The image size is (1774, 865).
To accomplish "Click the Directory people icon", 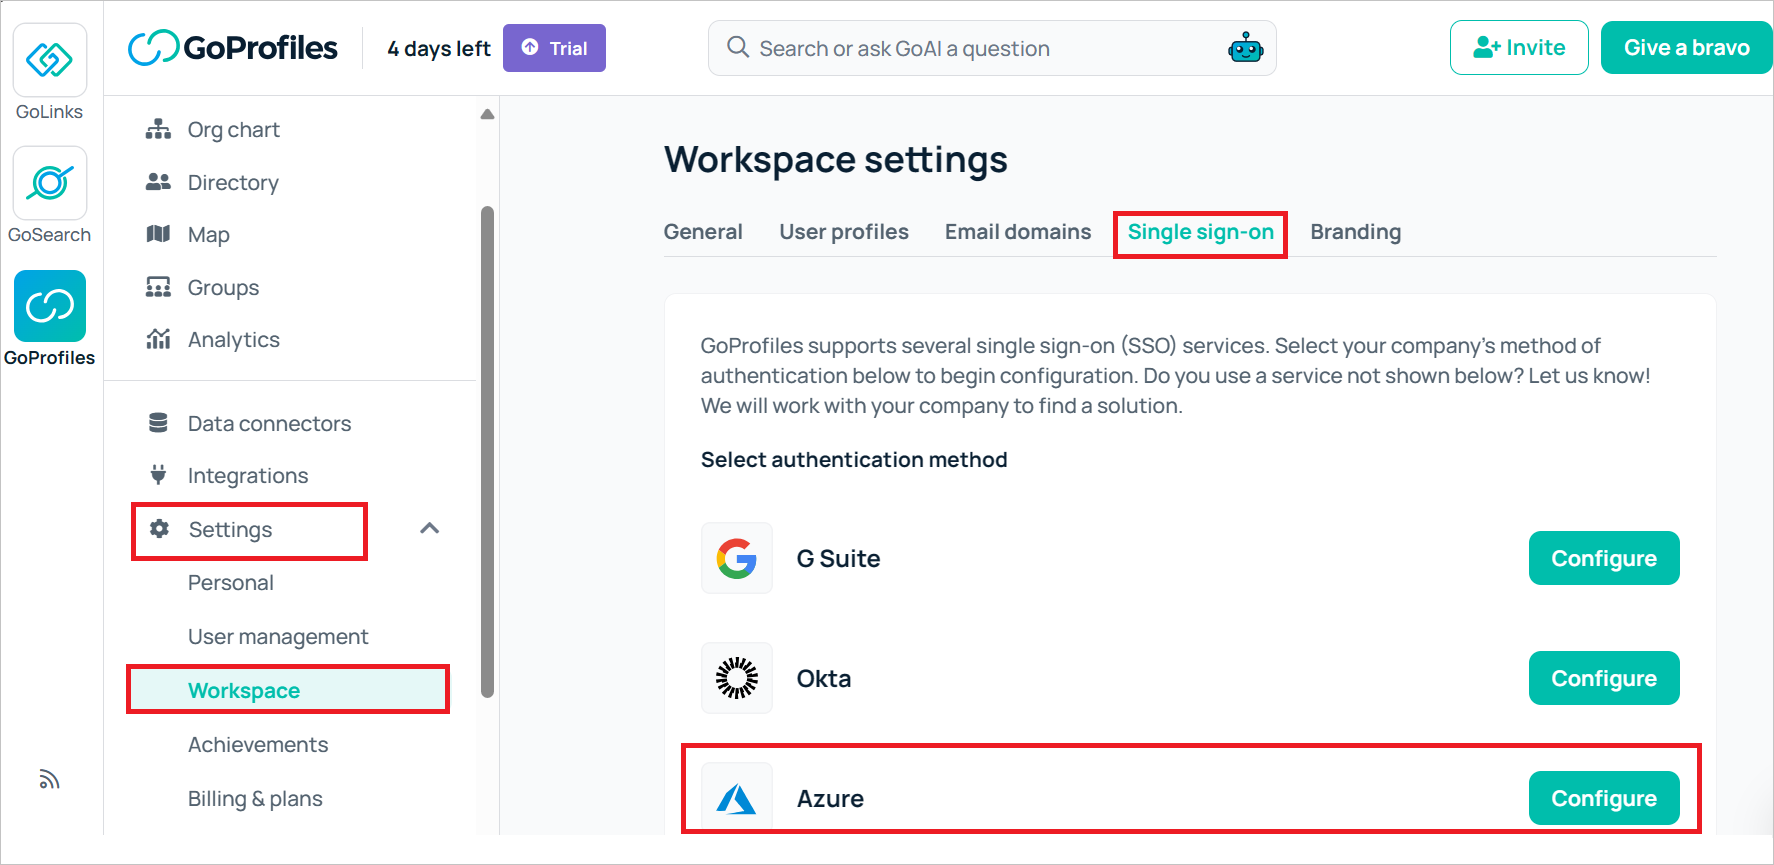I will pos(158,182).
